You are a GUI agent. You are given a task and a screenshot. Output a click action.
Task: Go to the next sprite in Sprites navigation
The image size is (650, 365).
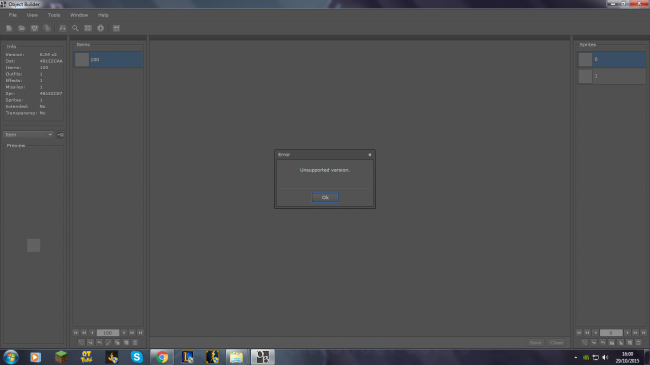point(627,333)
